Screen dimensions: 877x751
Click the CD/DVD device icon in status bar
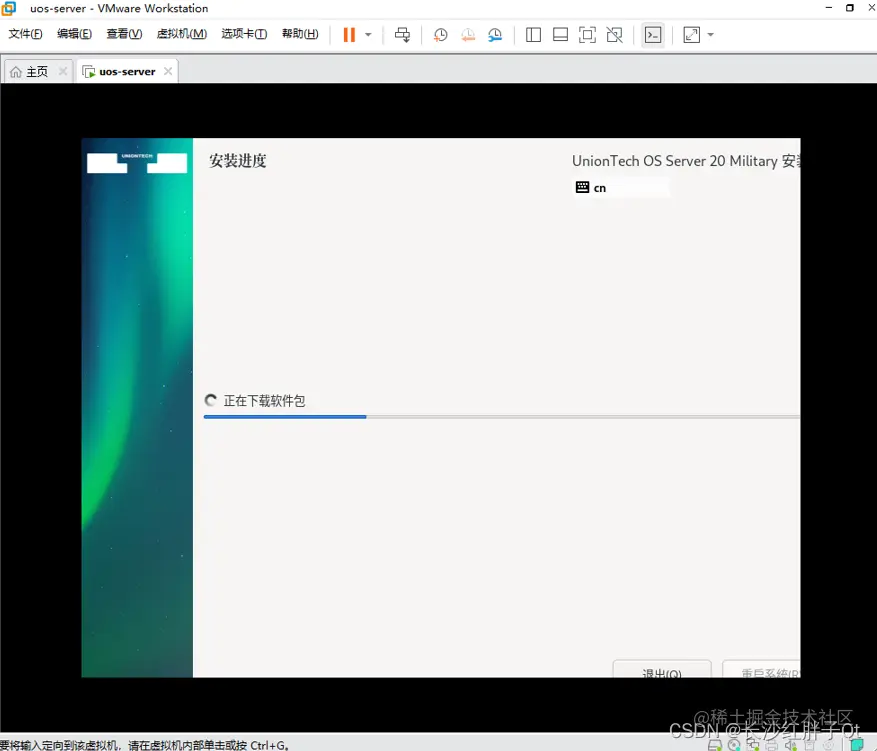click(x=733, y=744)
